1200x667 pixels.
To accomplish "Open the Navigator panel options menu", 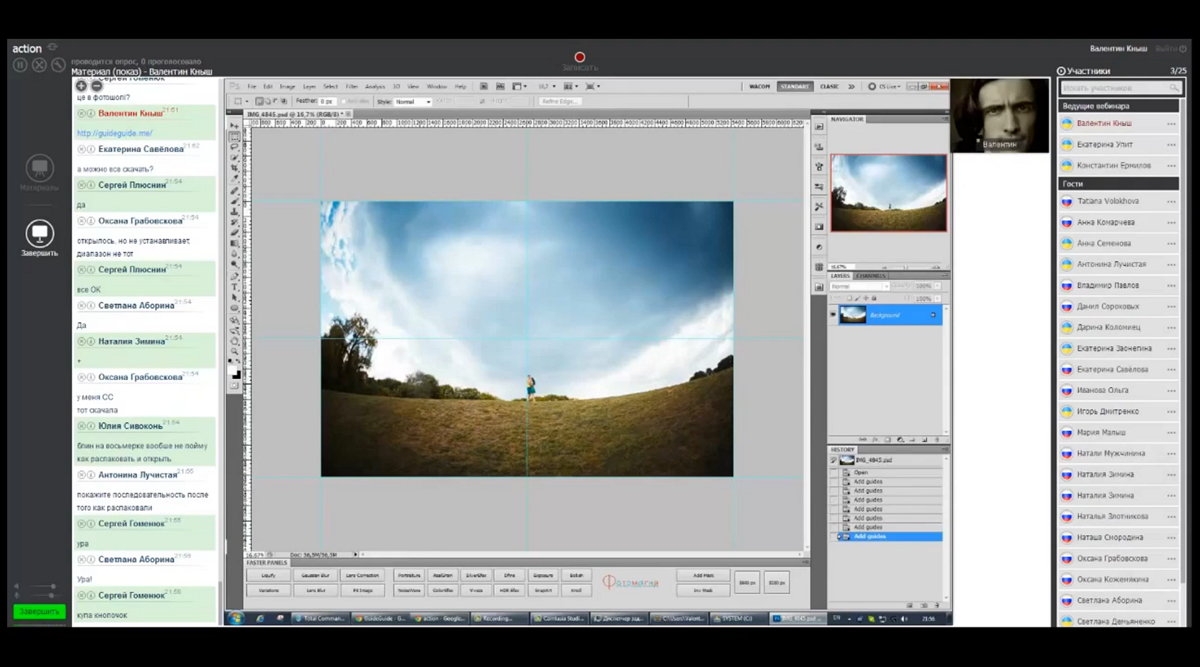I will coord(946,118).
